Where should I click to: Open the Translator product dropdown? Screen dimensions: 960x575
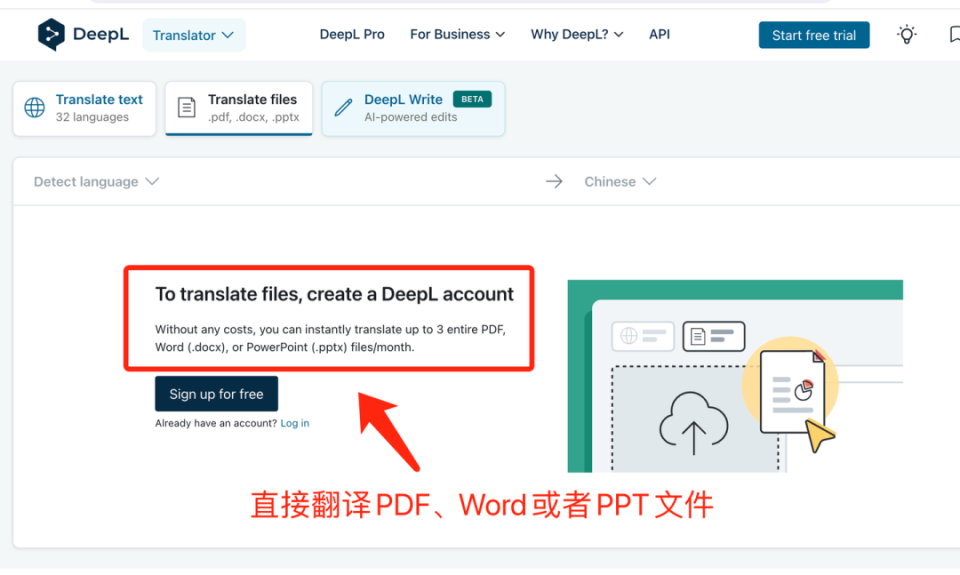[193, 35]
